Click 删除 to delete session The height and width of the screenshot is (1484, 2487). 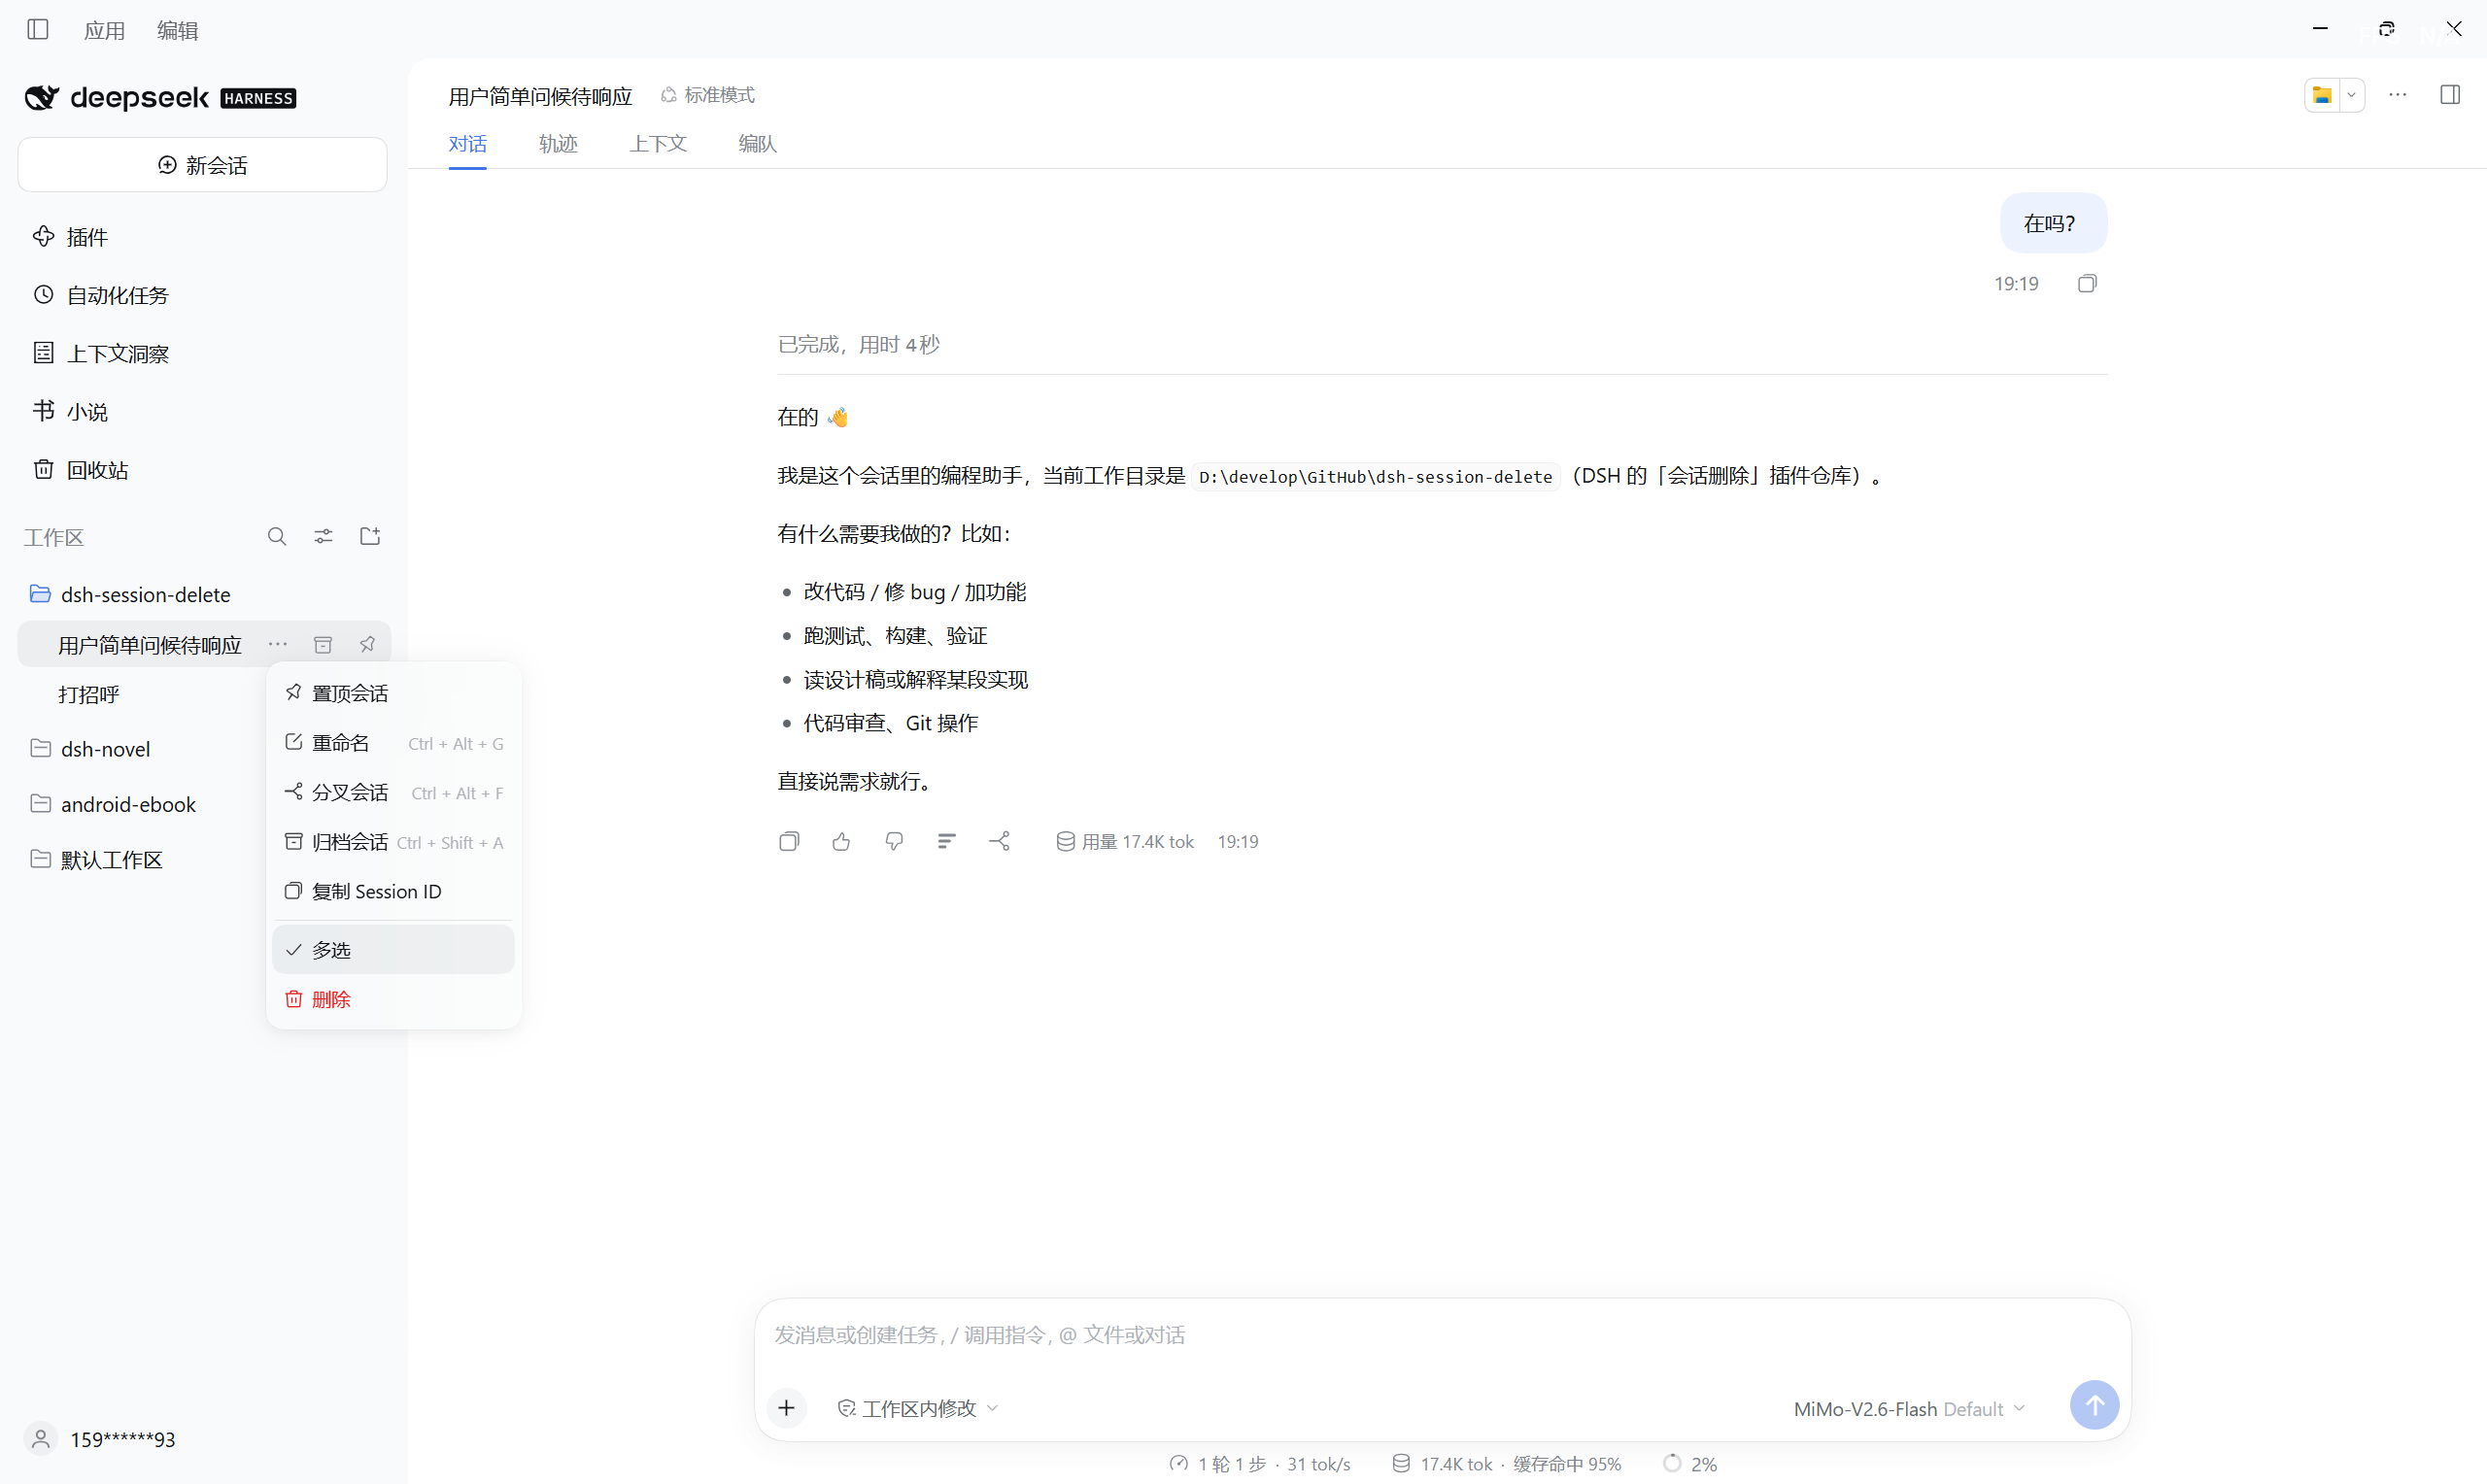click(x=393, y=999)
